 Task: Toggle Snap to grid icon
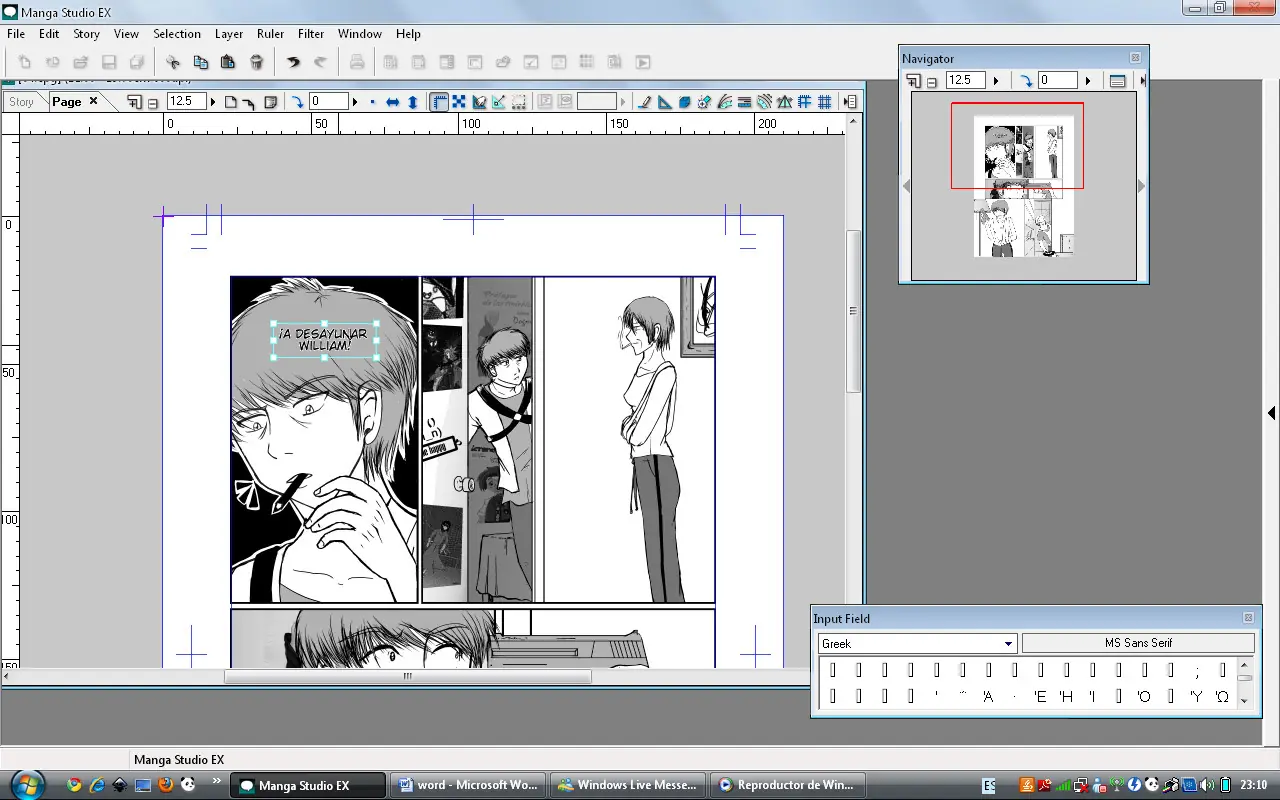coord(825,102)
